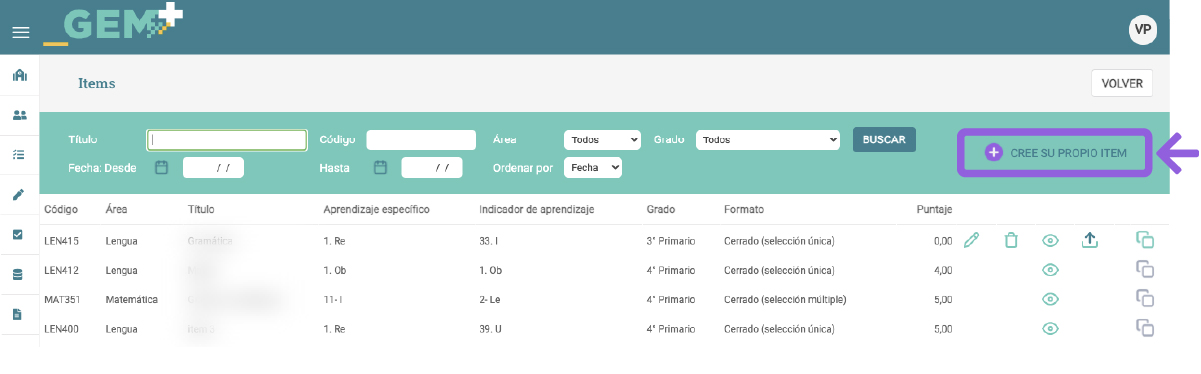Screen dimensions: 1201x374
Task: Click the 4,00 score cell
Action: click(x=942, y=270)
